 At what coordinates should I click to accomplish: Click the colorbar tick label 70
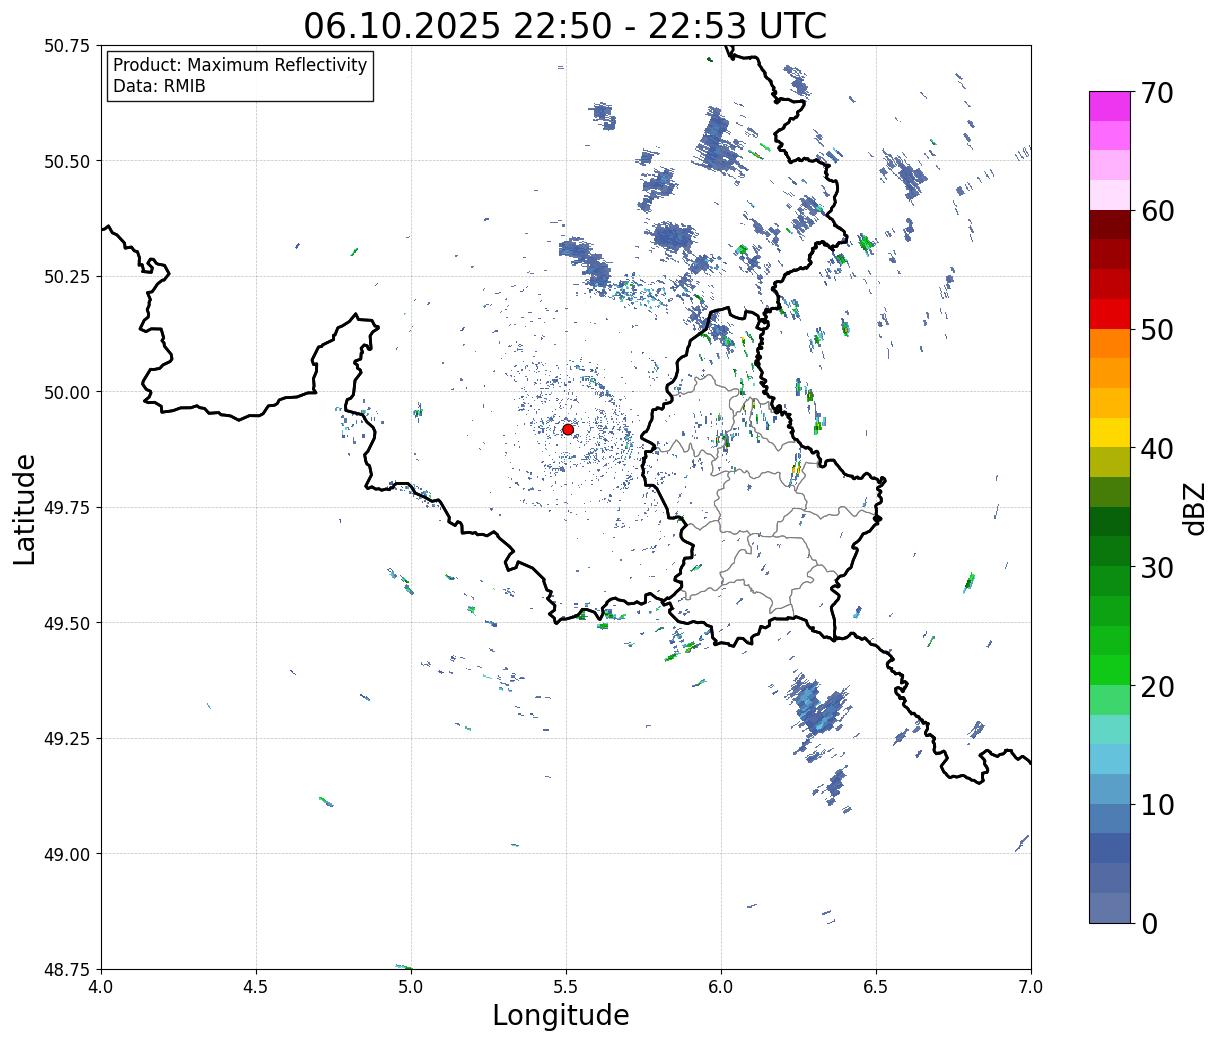(x=1156, y=93)
